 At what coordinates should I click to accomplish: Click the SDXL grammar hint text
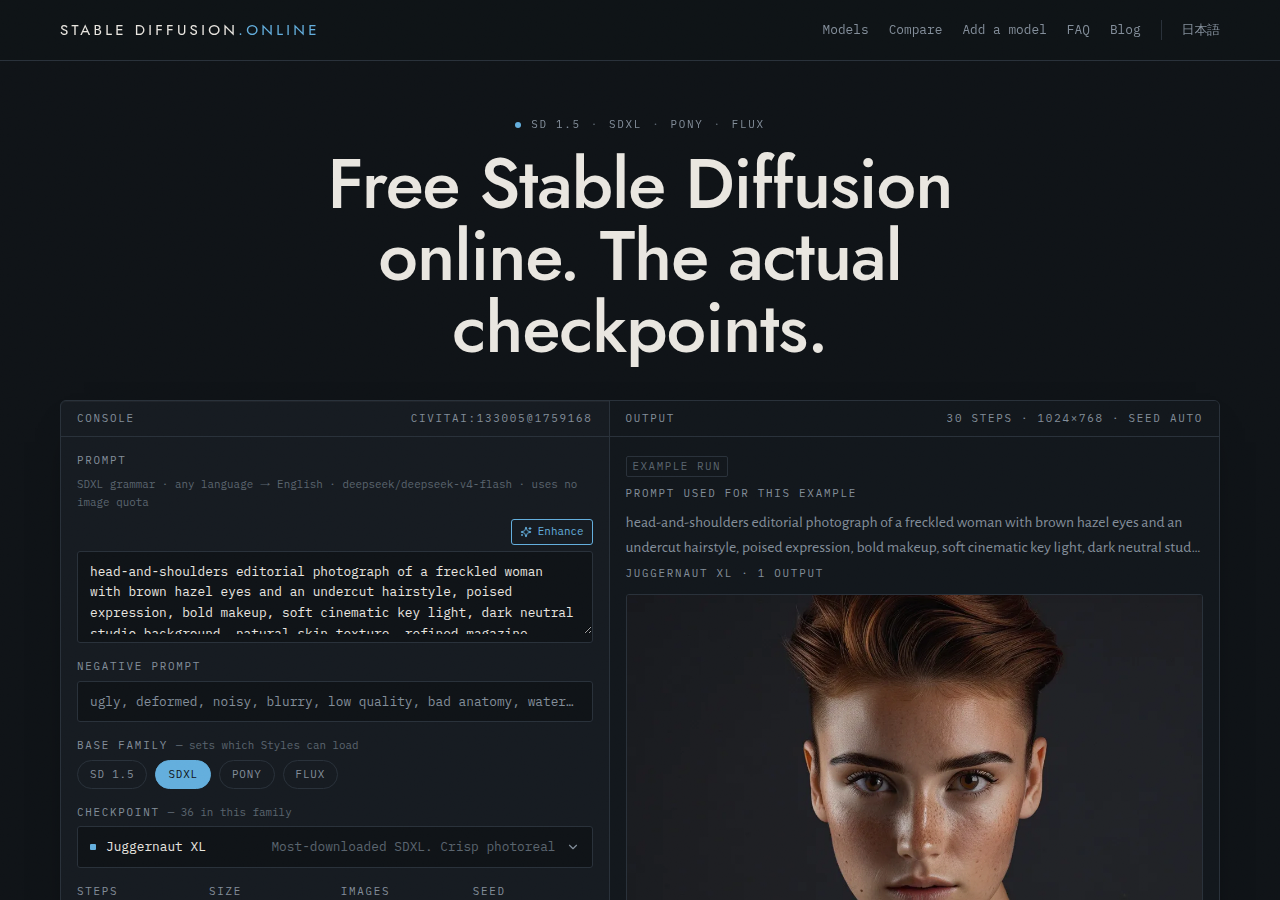point(327,494)
